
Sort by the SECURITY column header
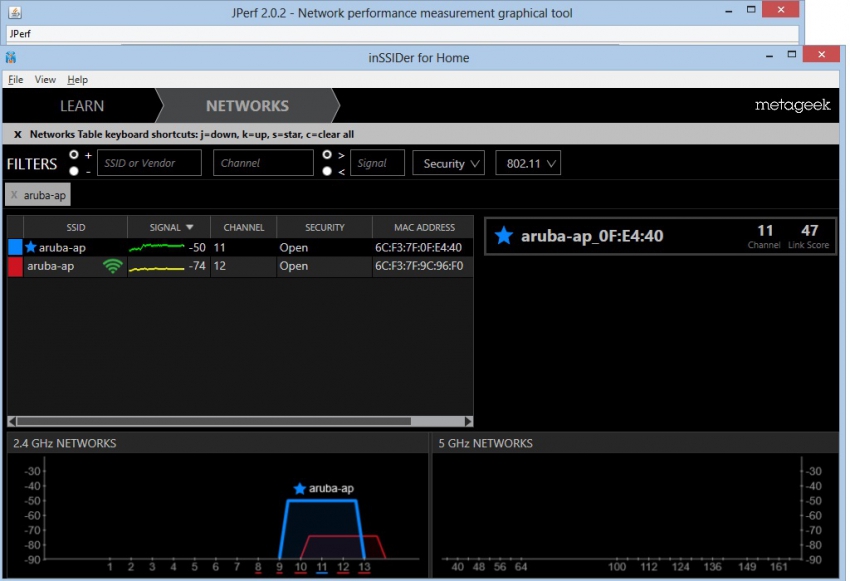tap(324, 228)
